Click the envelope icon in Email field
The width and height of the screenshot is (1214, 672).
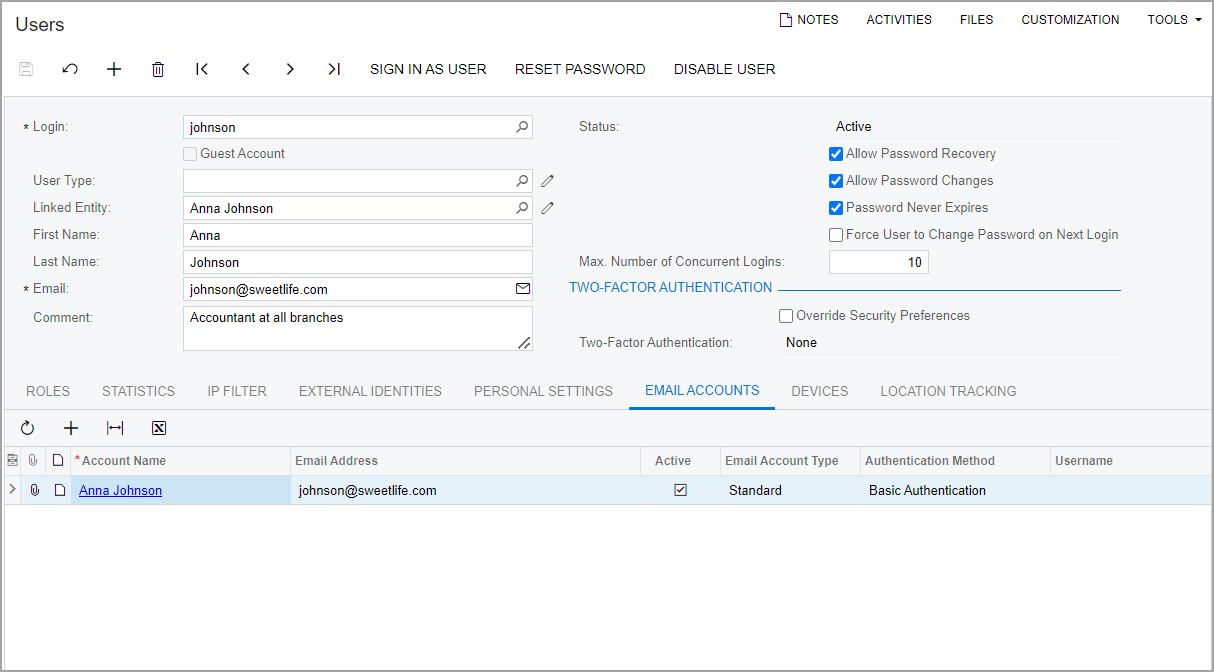[522, 289]
